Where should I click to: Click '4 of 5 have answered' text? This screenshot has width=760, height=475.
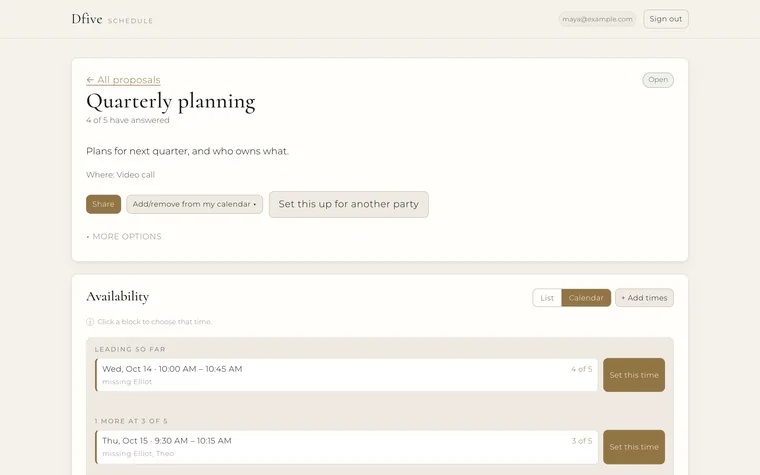(x=128, y=120)
